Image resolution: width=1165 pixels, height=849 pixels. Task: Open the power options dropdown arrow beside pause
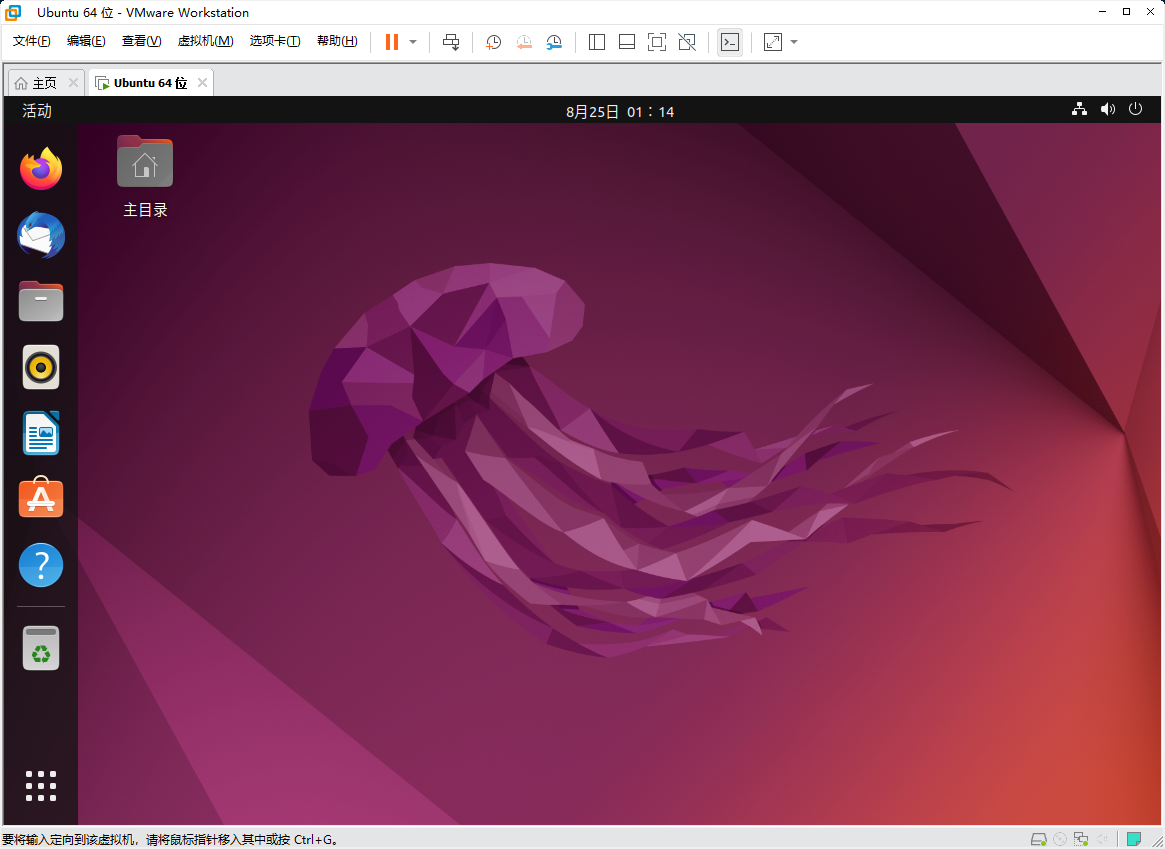click(x=413, y=42)
